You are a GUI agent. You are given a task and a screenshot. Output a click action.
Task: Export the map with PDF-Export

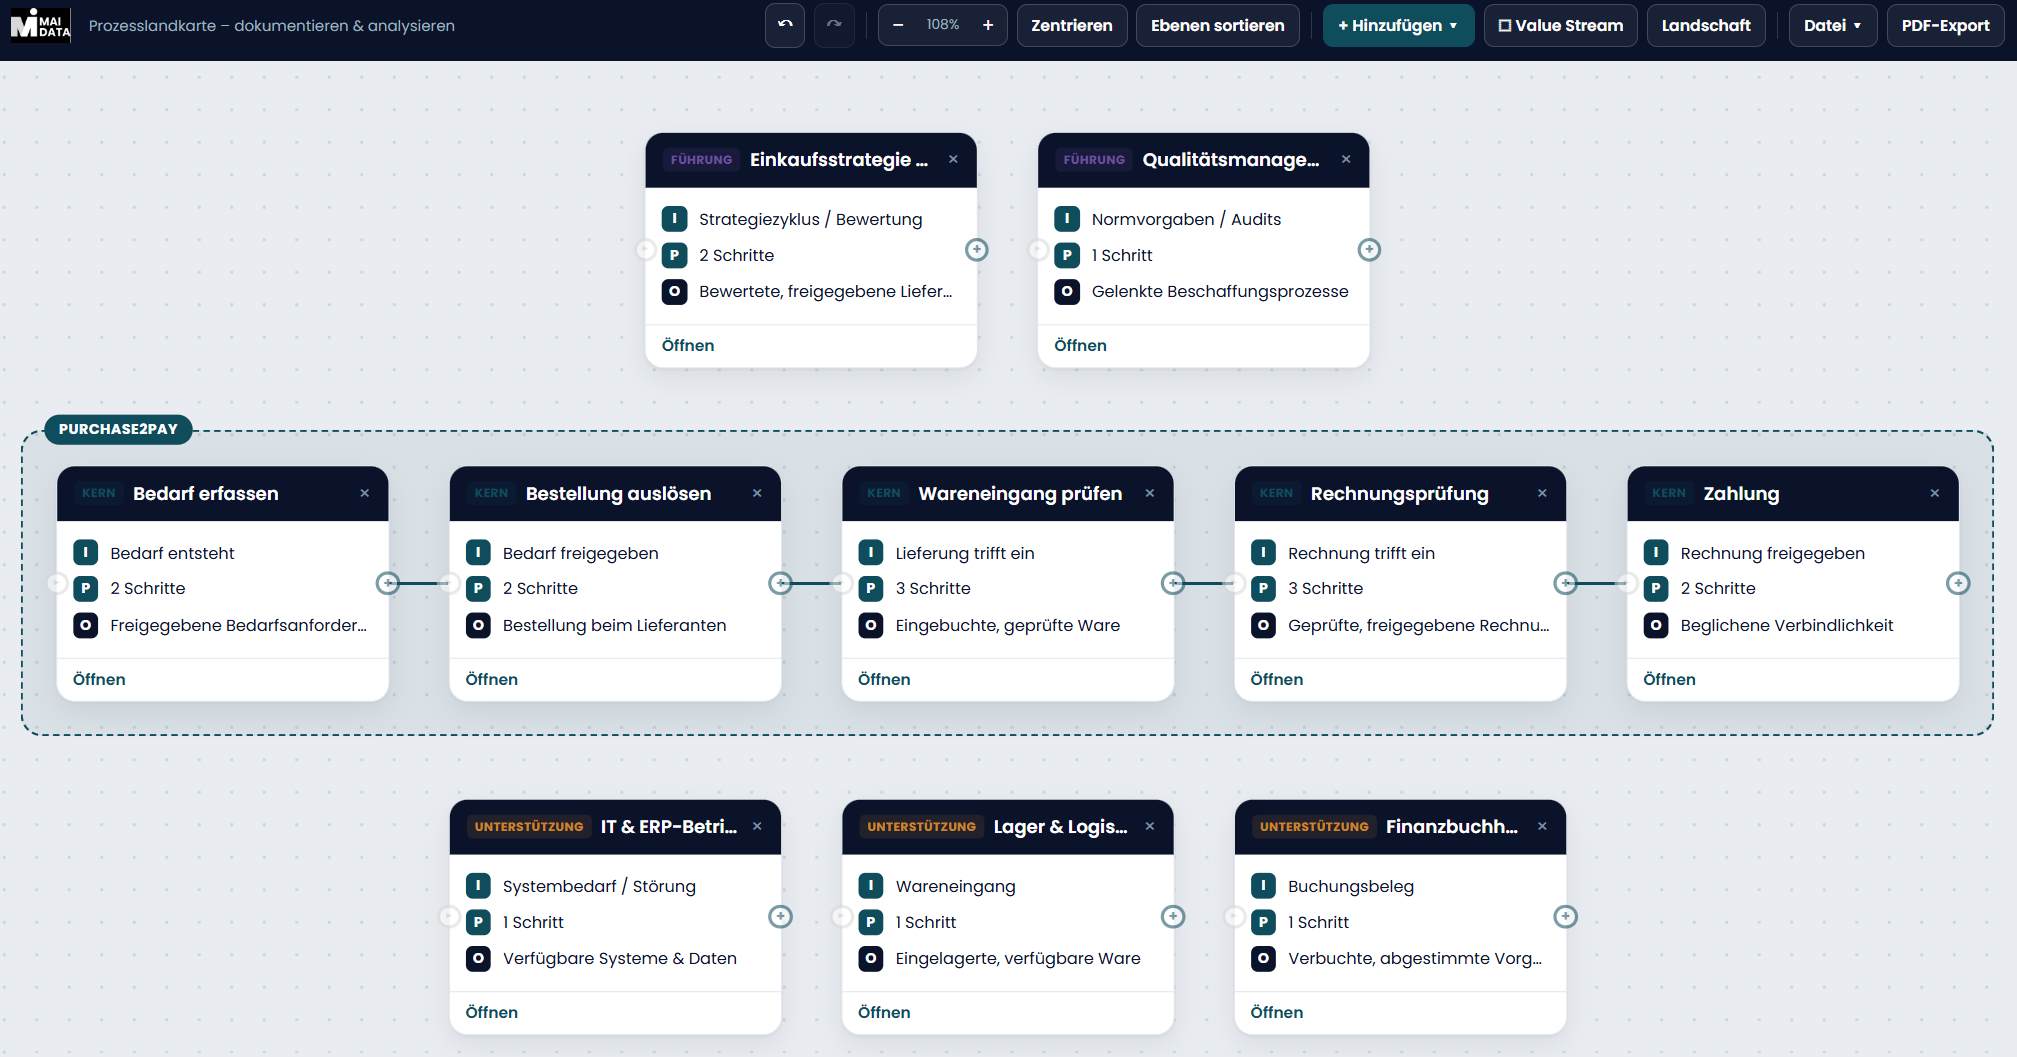tap(1945, 25)
